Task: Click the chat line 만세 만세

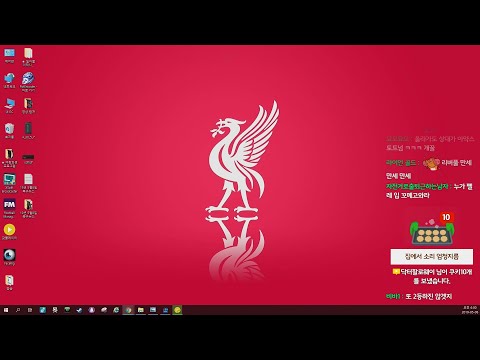Action: (x=398, y=176)
